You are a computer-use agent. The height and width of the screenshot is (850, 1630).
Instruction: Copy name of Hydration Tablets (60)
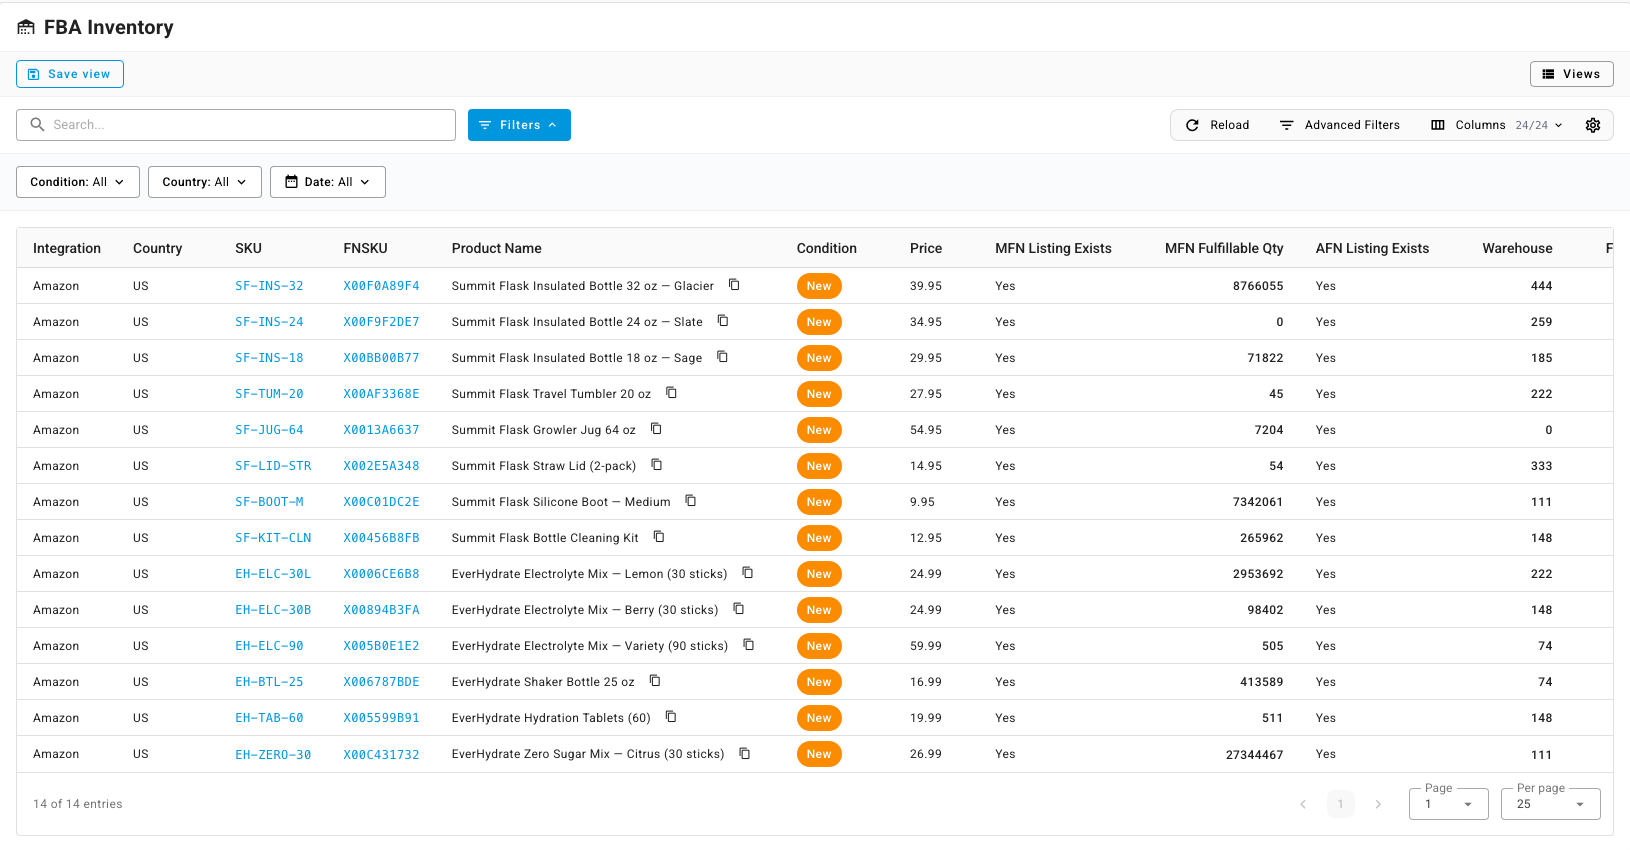(x=671, y=717)
